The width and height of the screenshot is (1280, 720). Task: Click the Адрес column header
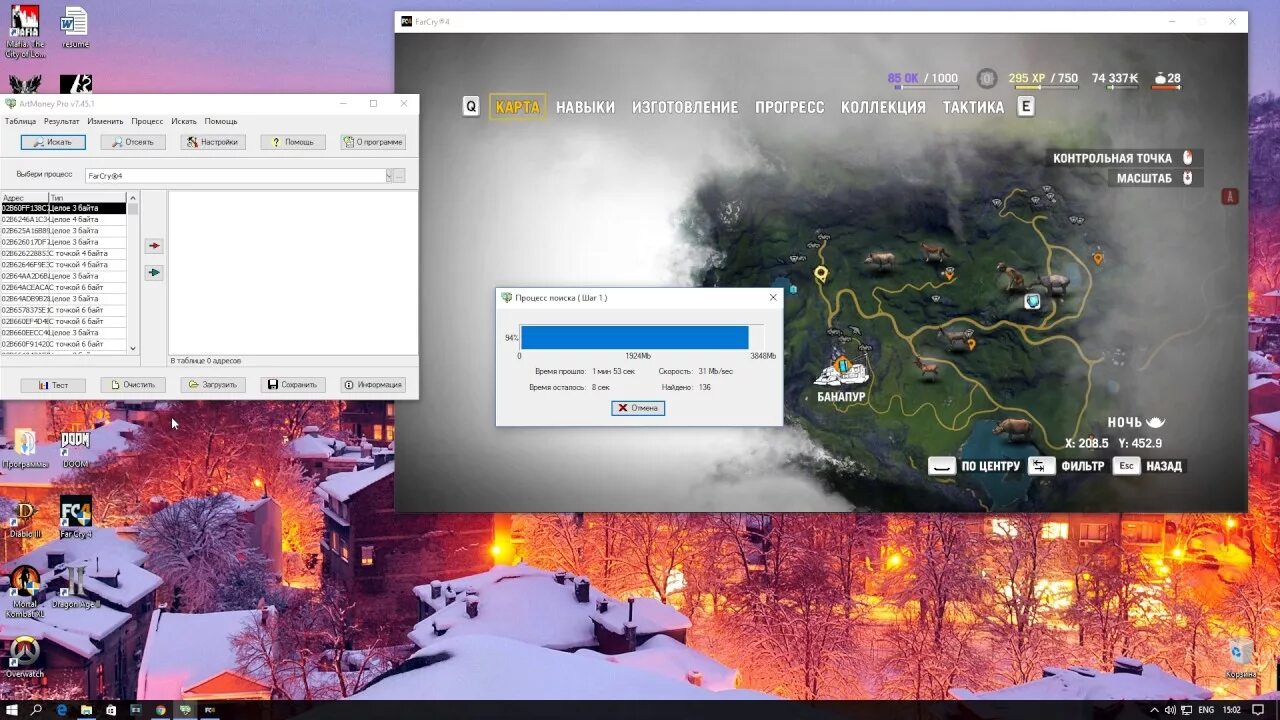24,198
